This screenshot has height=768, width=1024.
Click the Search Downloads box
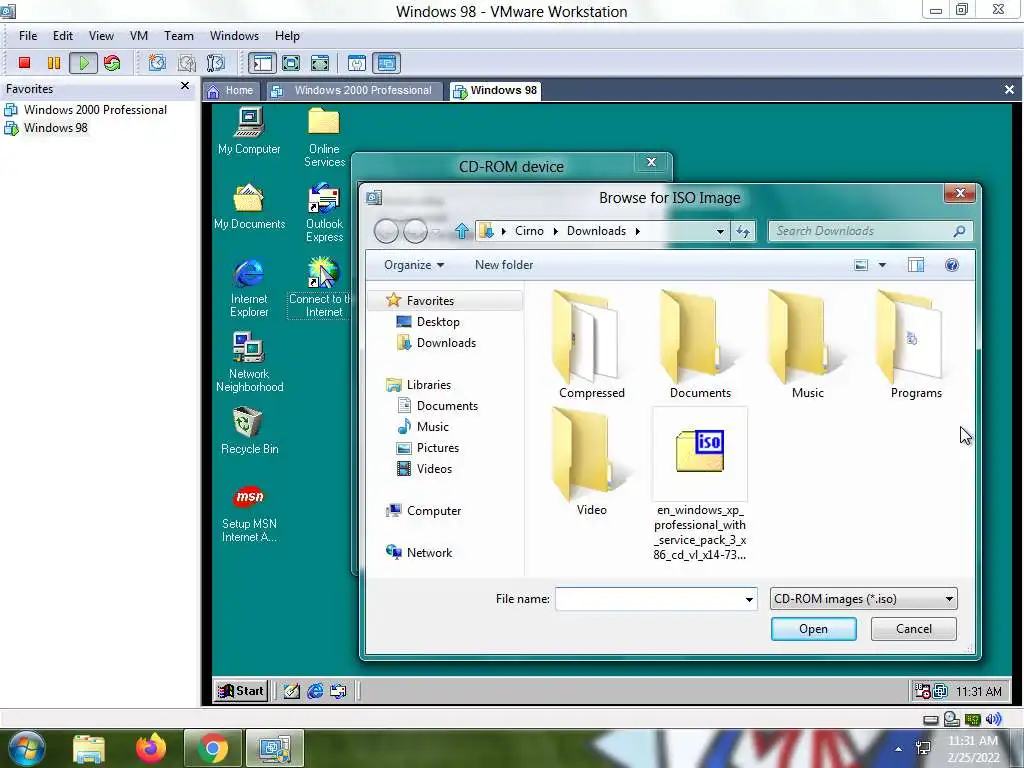870,231
